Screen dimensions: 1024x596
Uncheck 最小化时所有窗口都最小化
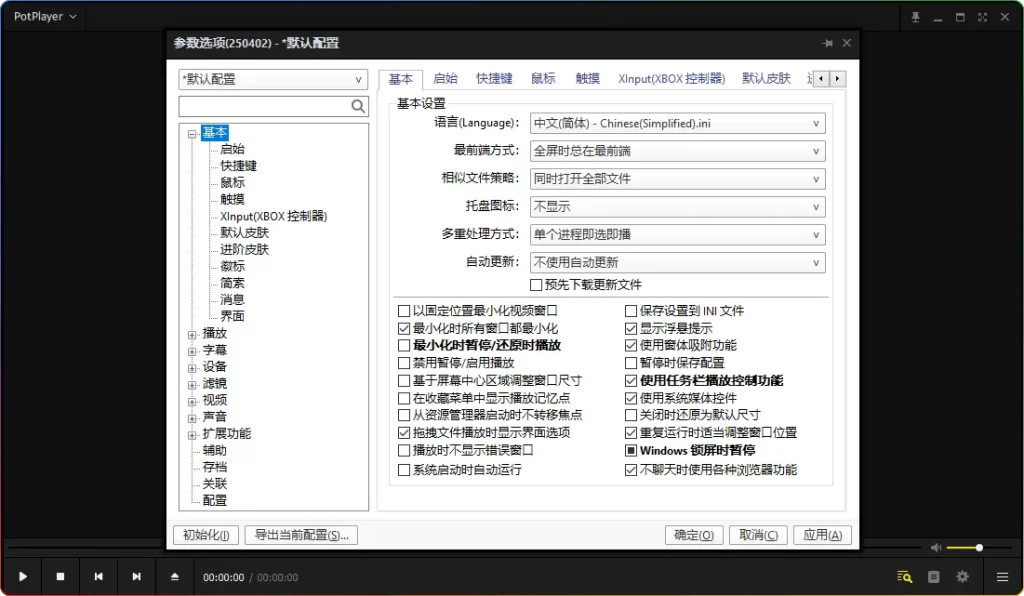(x=404, y=328)
